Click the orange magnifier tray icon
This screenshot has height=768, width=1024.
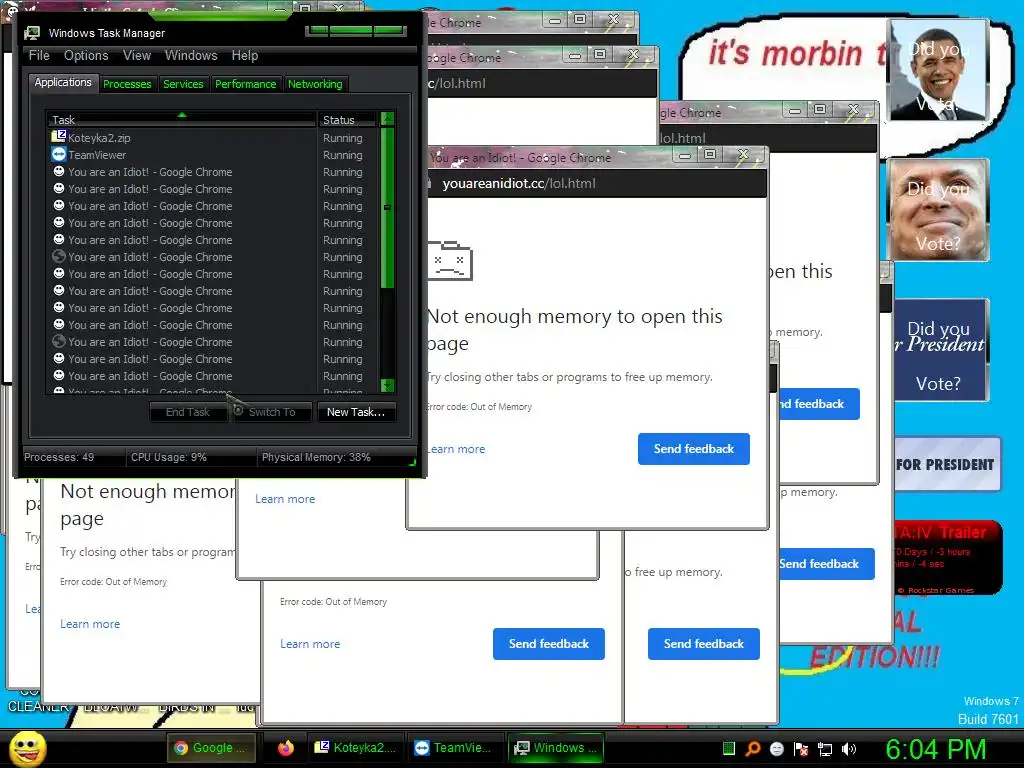click(x=752, y=748)
